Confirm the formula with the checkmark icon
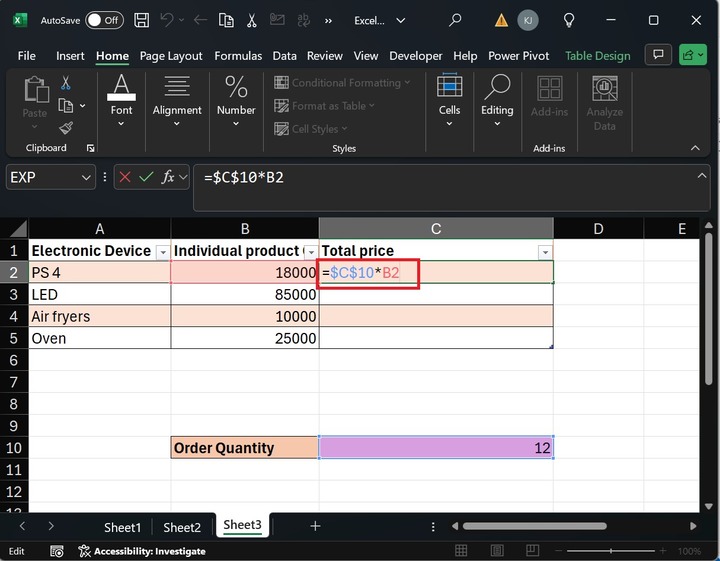Viewport: 720px width, 561px height. click(x=146, y=177)
